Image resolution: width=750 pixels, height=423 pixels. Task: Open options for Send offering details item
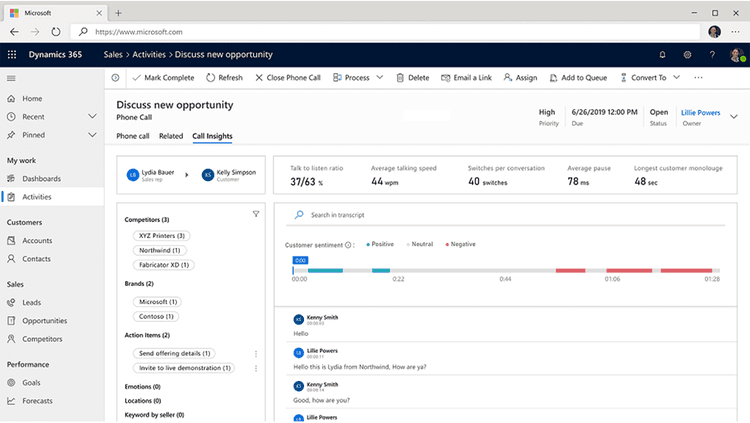point(256,354)
